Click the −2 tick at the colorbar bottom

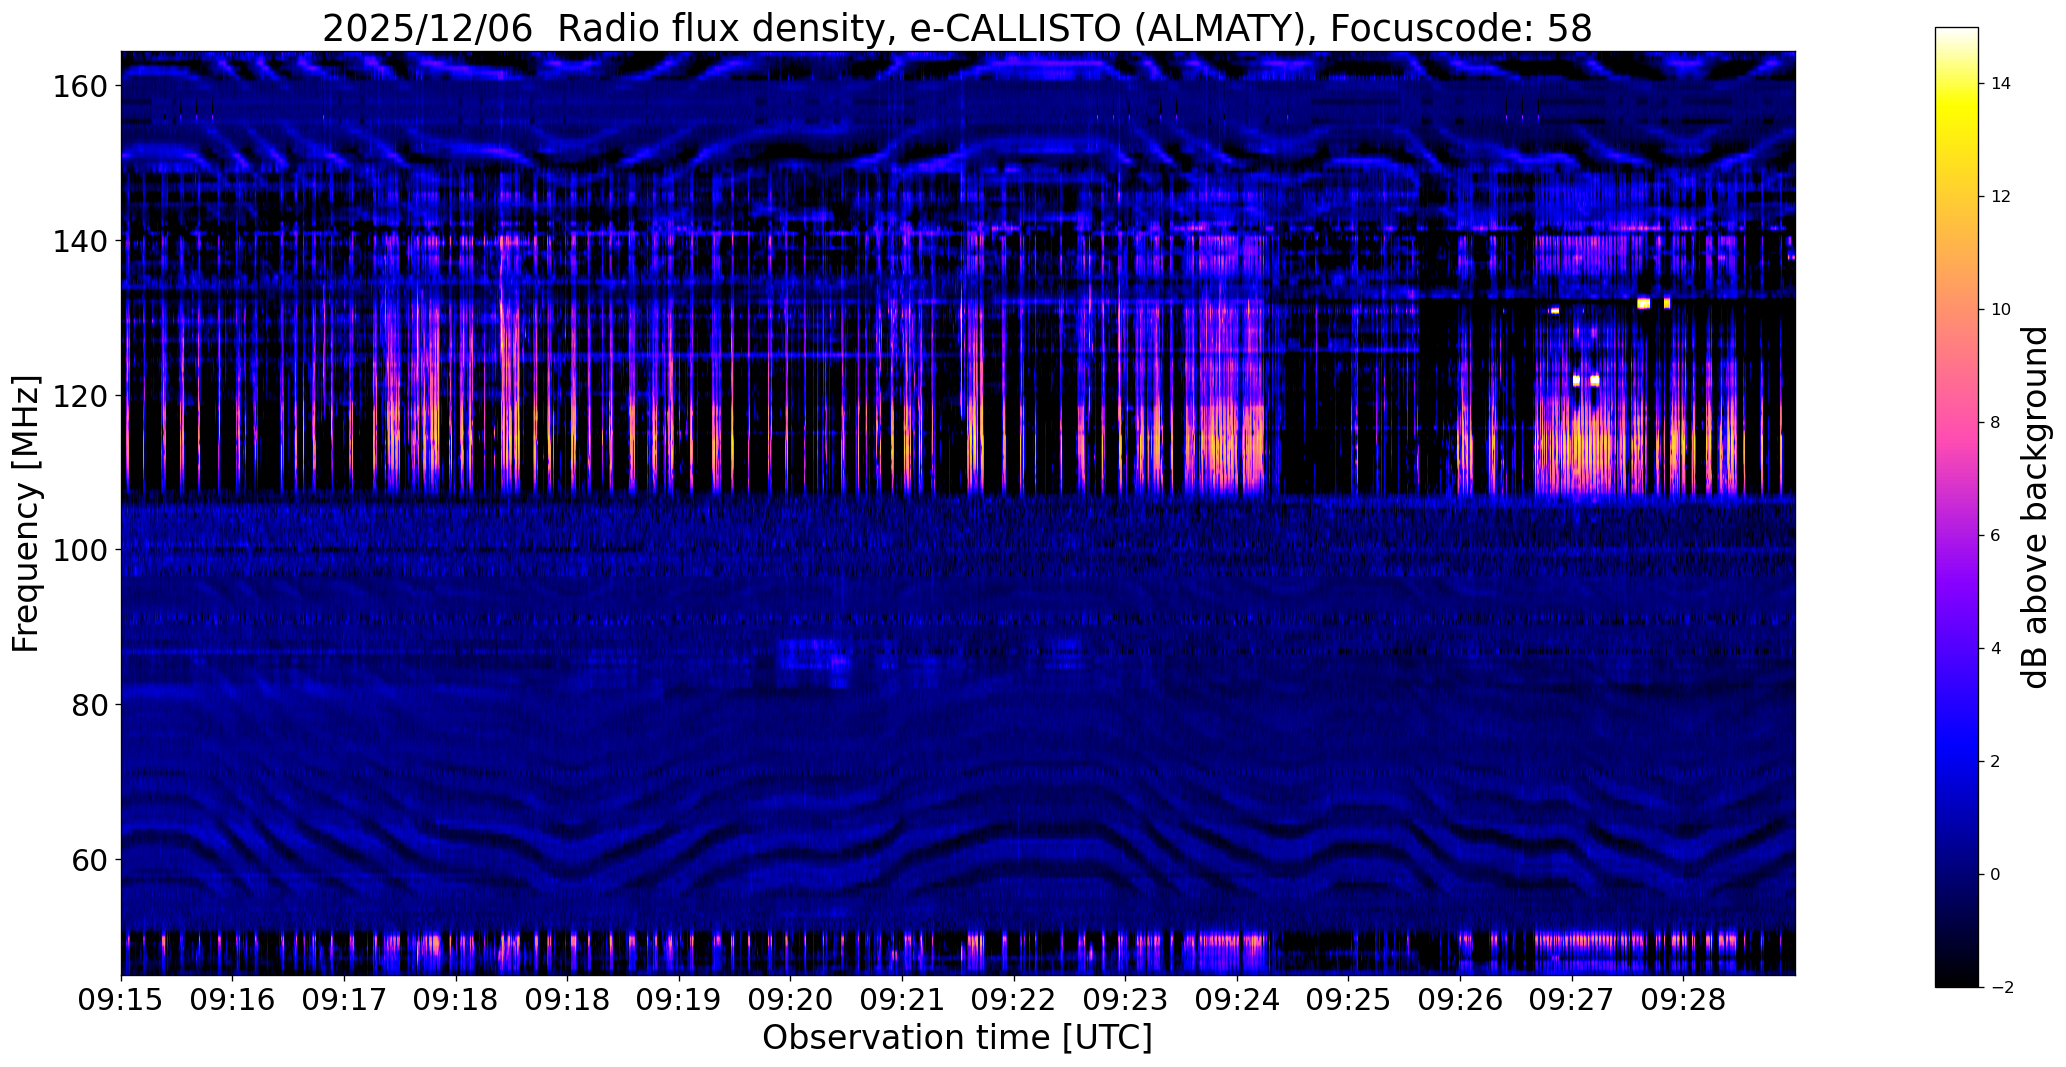point(2000,988)
